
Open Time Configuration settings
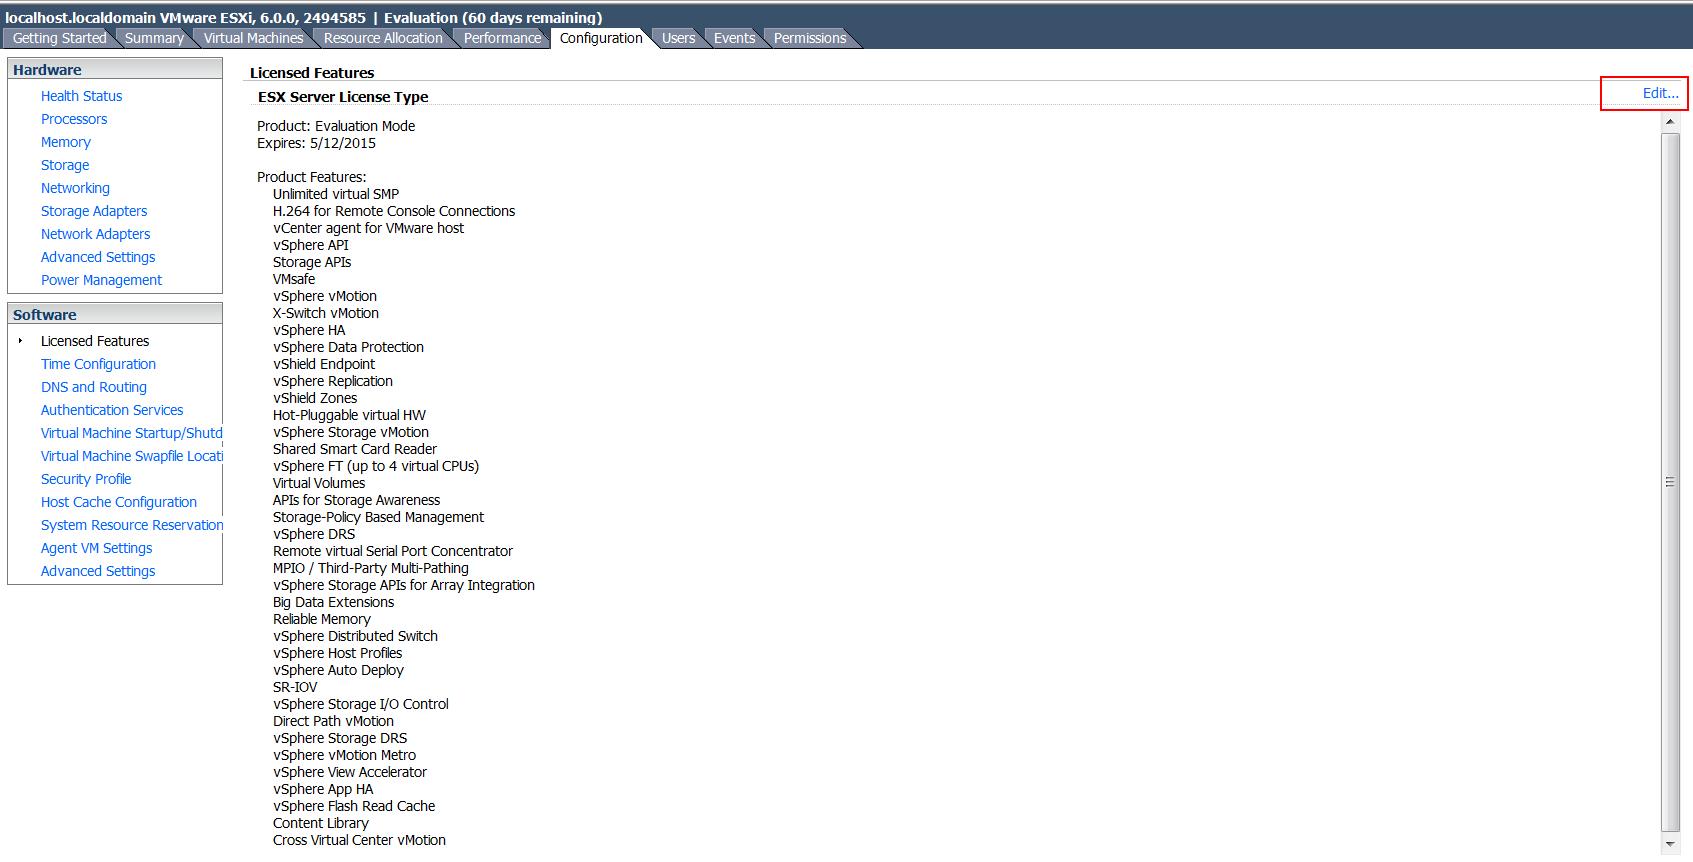pos(98,364)
